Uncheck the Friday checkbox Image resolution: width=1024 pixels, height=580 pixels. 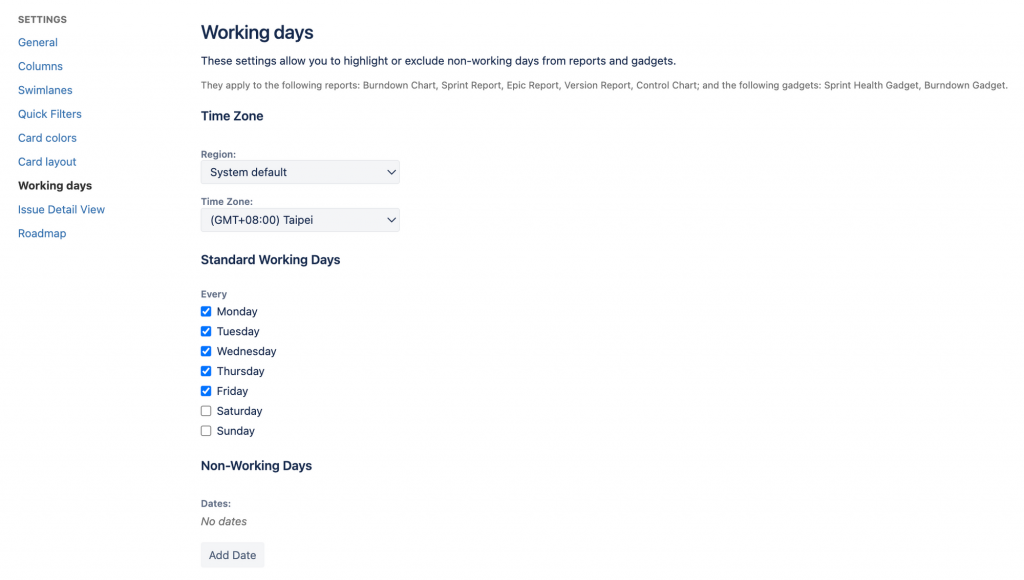(x=206, y=391)
